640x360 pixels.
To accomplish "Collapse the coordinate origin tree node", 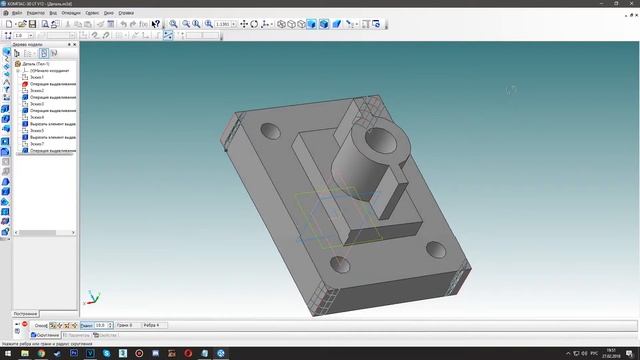I will pos(18,71).
